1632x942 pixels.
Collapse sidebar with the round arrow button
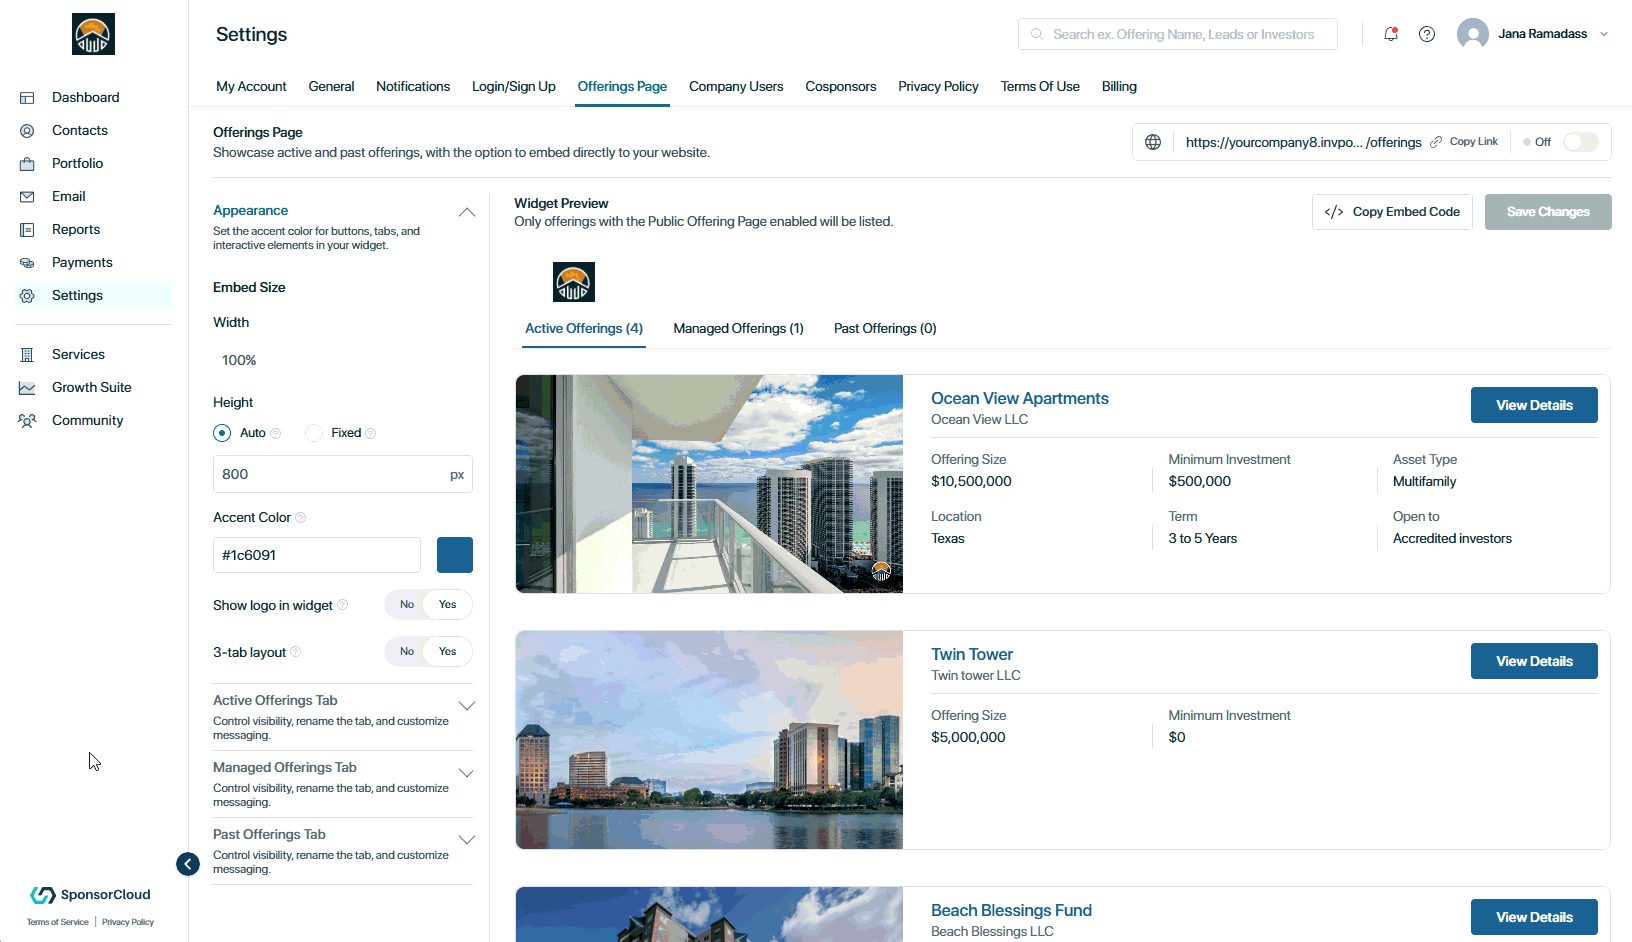point(188,864)
